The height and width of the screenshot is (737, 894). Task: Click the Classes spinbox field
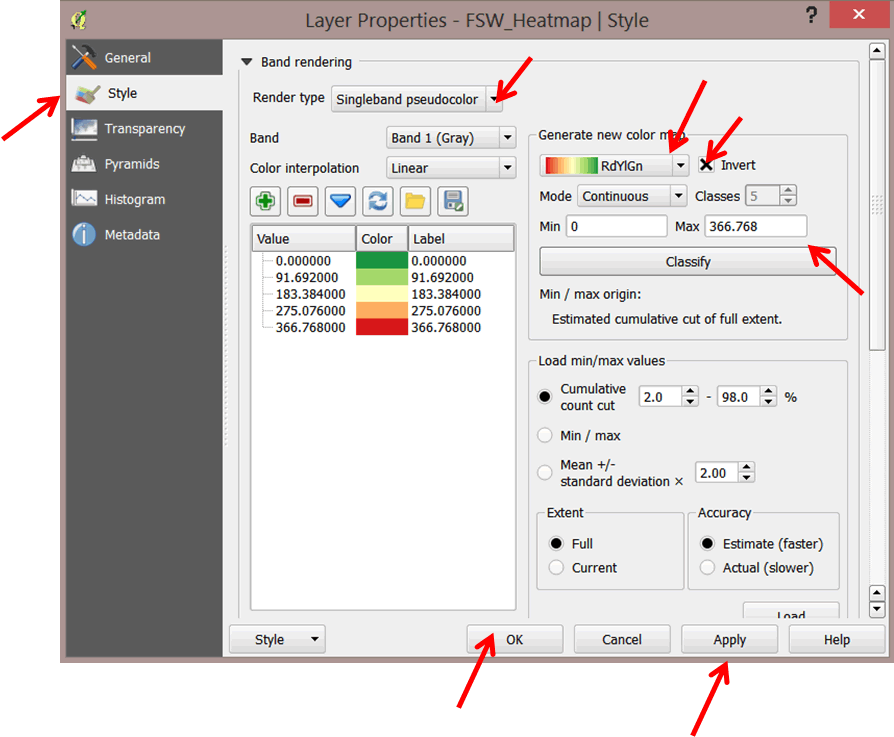764,196
